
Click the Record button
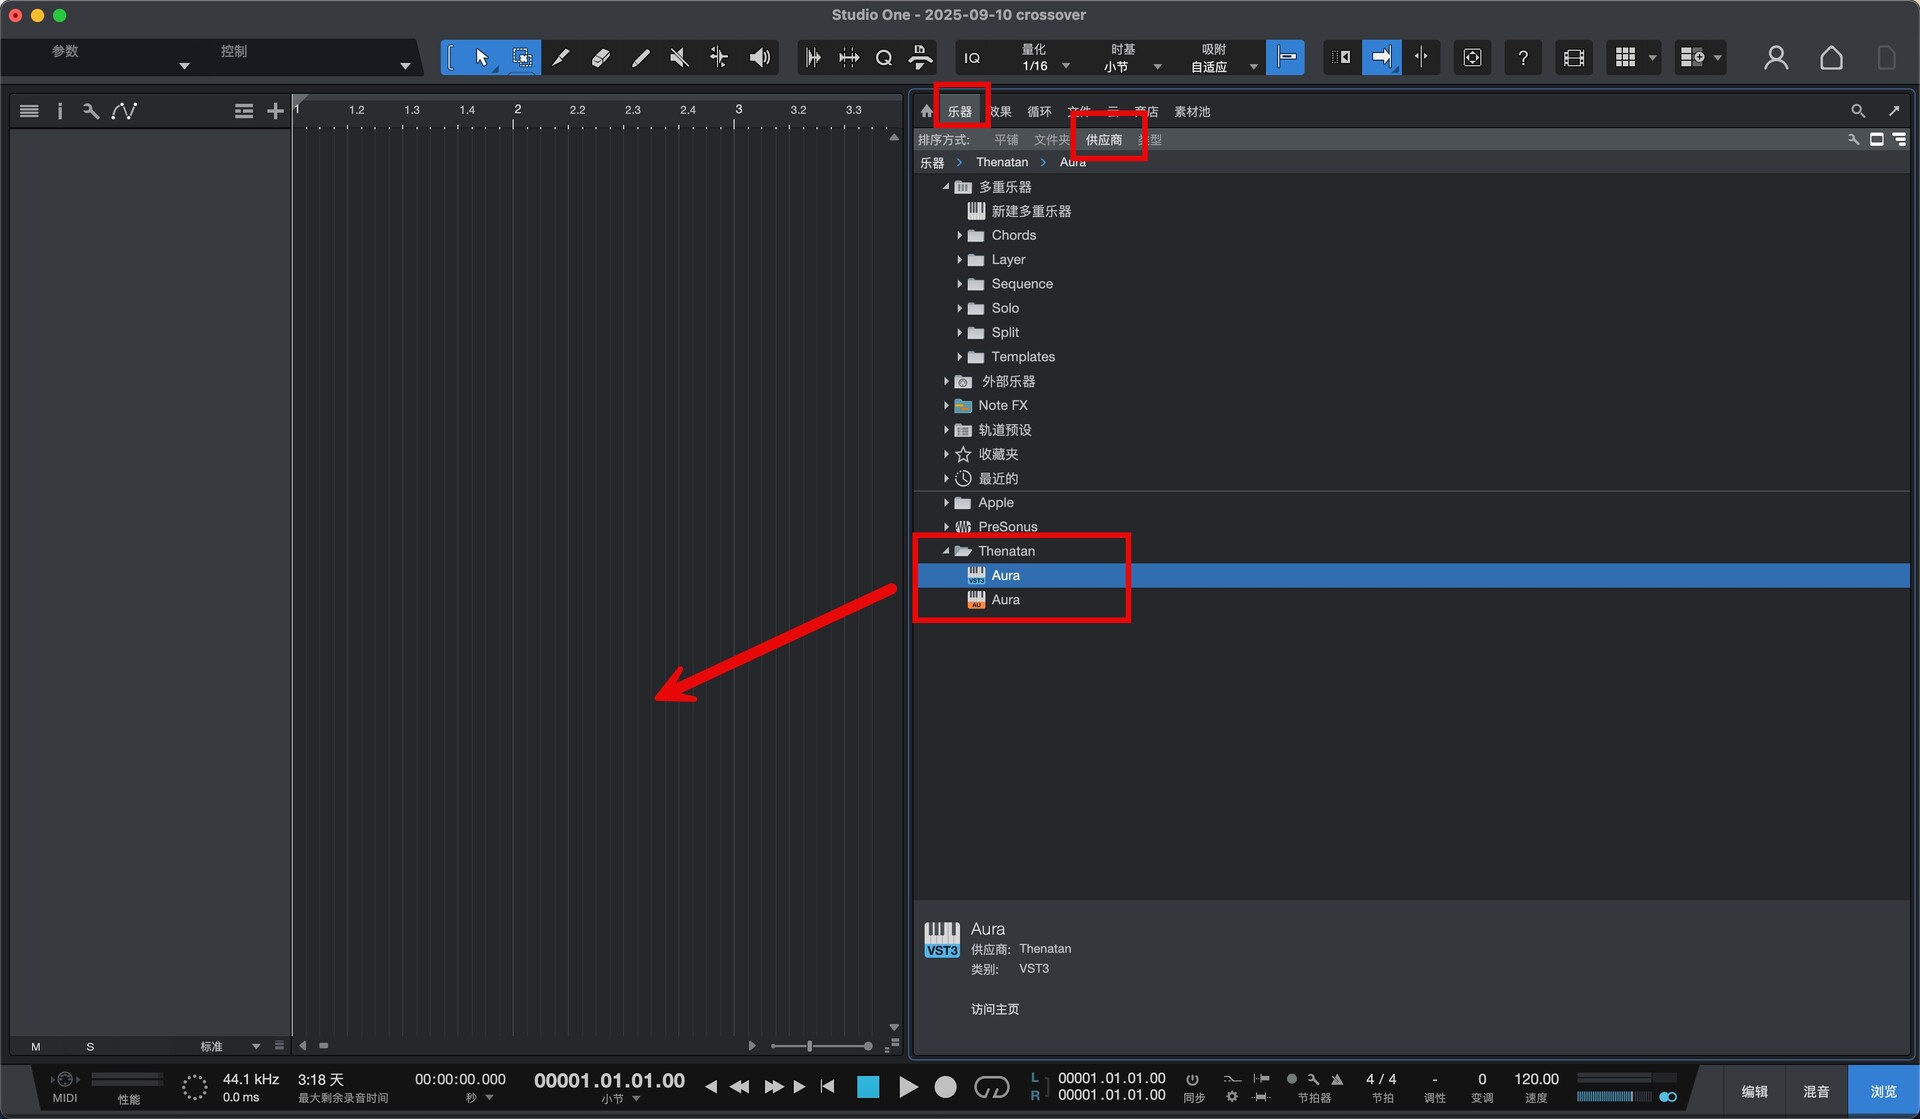pos(945,1087)
